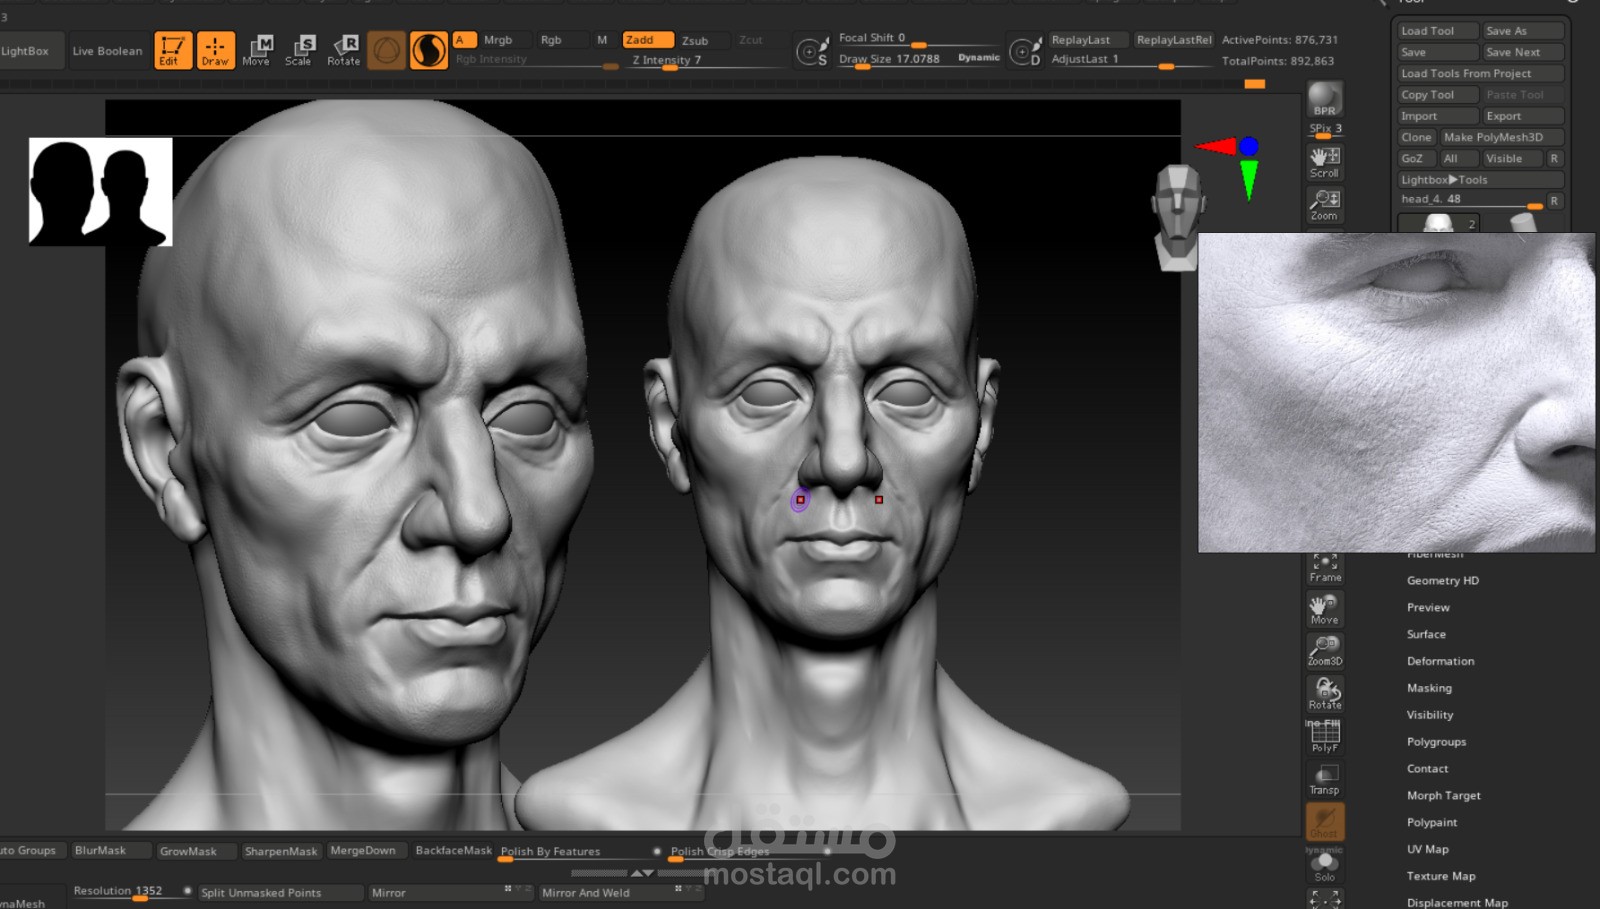Expand the Contact subpalette
Image resolution: width=1600 pixels, height=909 pixels.
point(1427,769)
